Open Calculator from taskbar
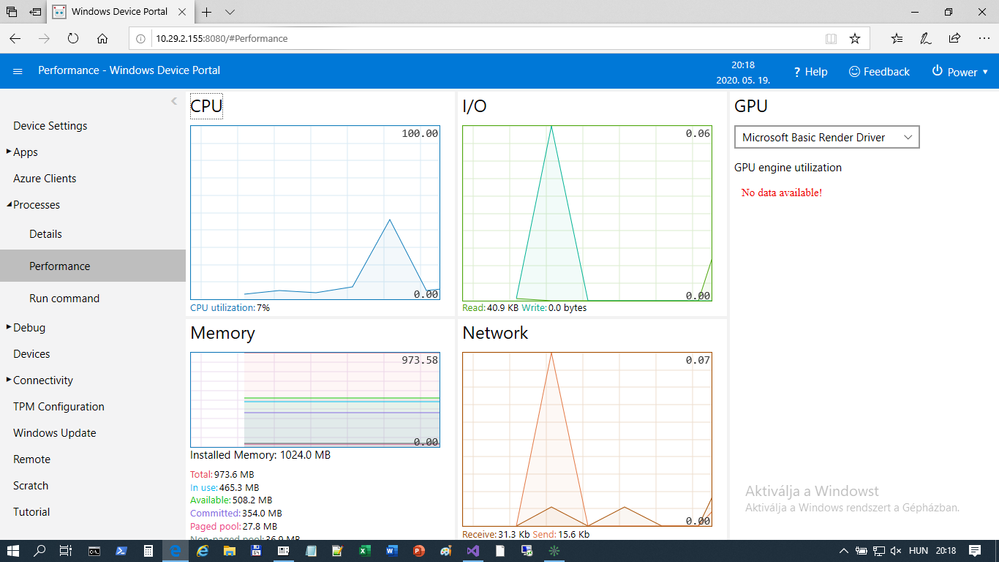999x562 pixels. click(x=148, y=551)
